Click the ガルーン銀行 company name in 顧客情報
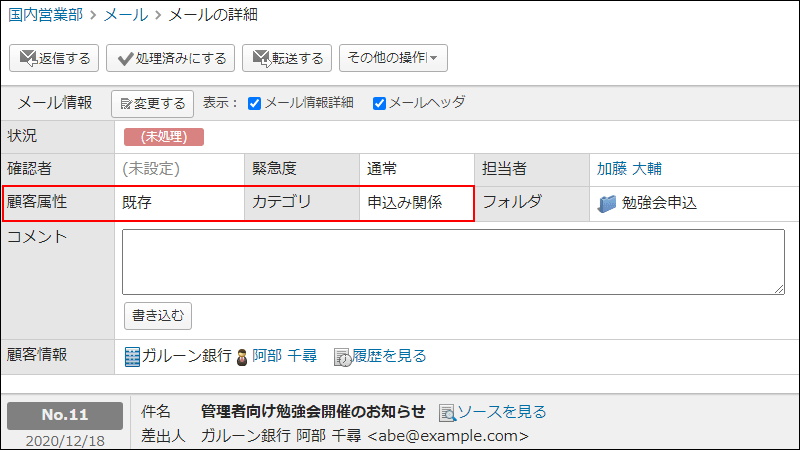Viewport: 800px width, 450px height. pos(187,356)
